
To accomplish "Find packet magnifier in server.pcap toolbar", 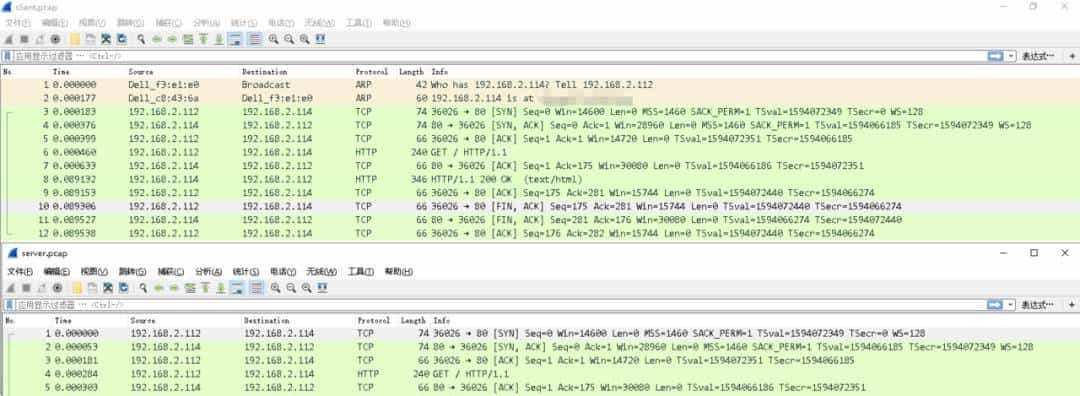I will coord(143,288).
